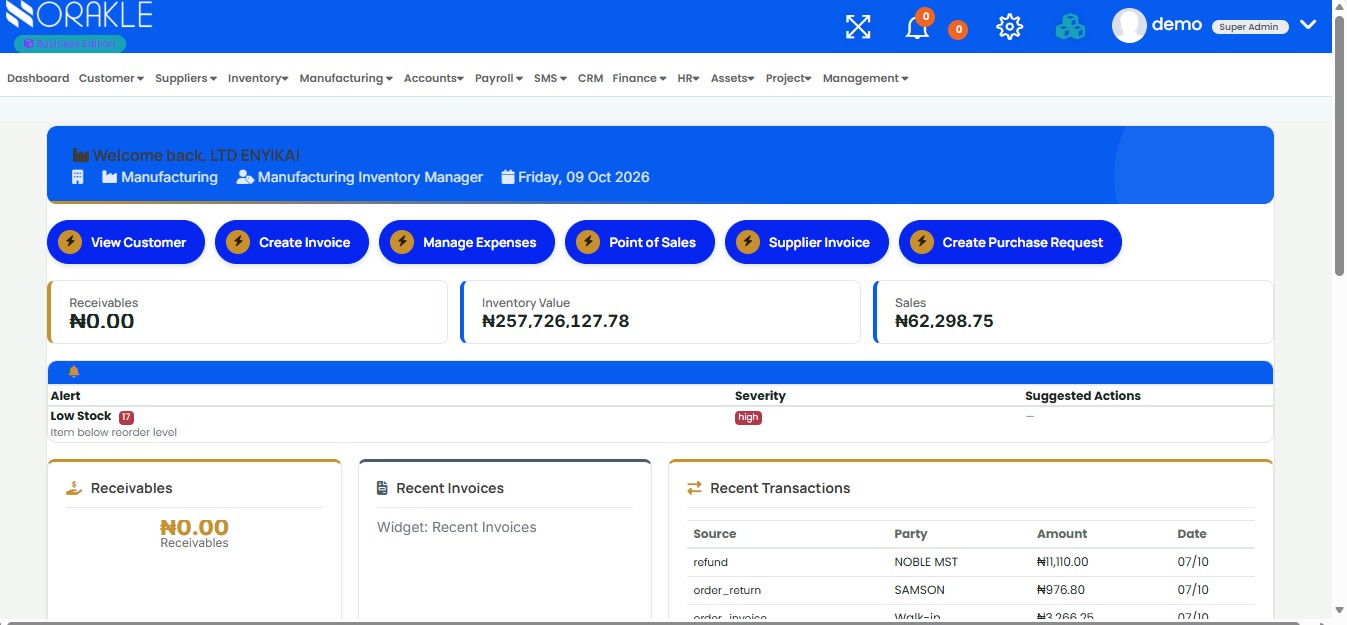Click the calendar icon beside the date
The image size is (1347, 625).
coord(508,177)
